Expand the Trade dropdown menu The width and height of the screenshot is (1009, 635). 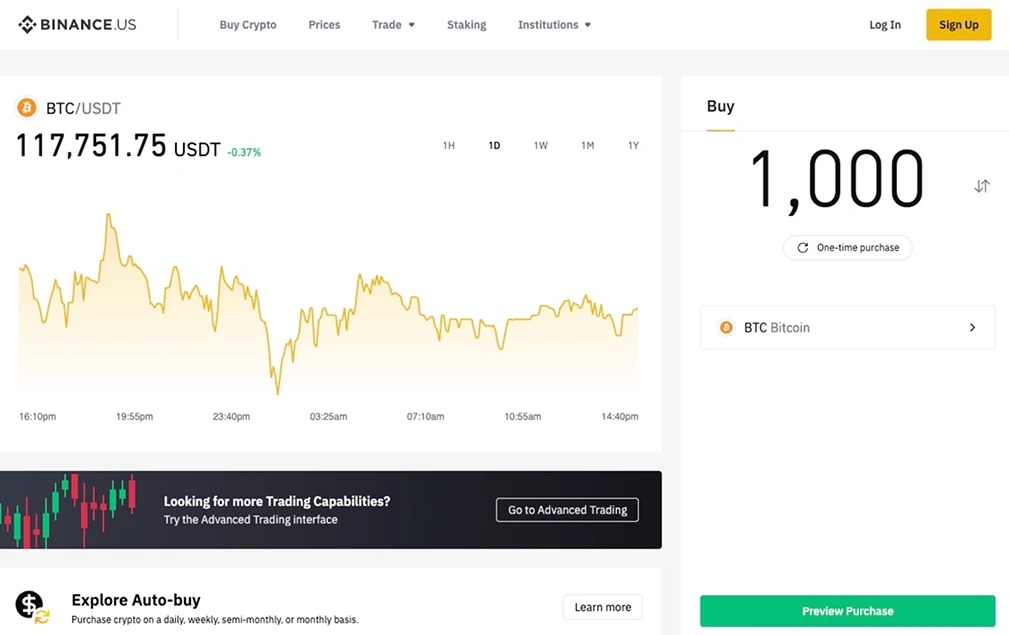point(393,25)
